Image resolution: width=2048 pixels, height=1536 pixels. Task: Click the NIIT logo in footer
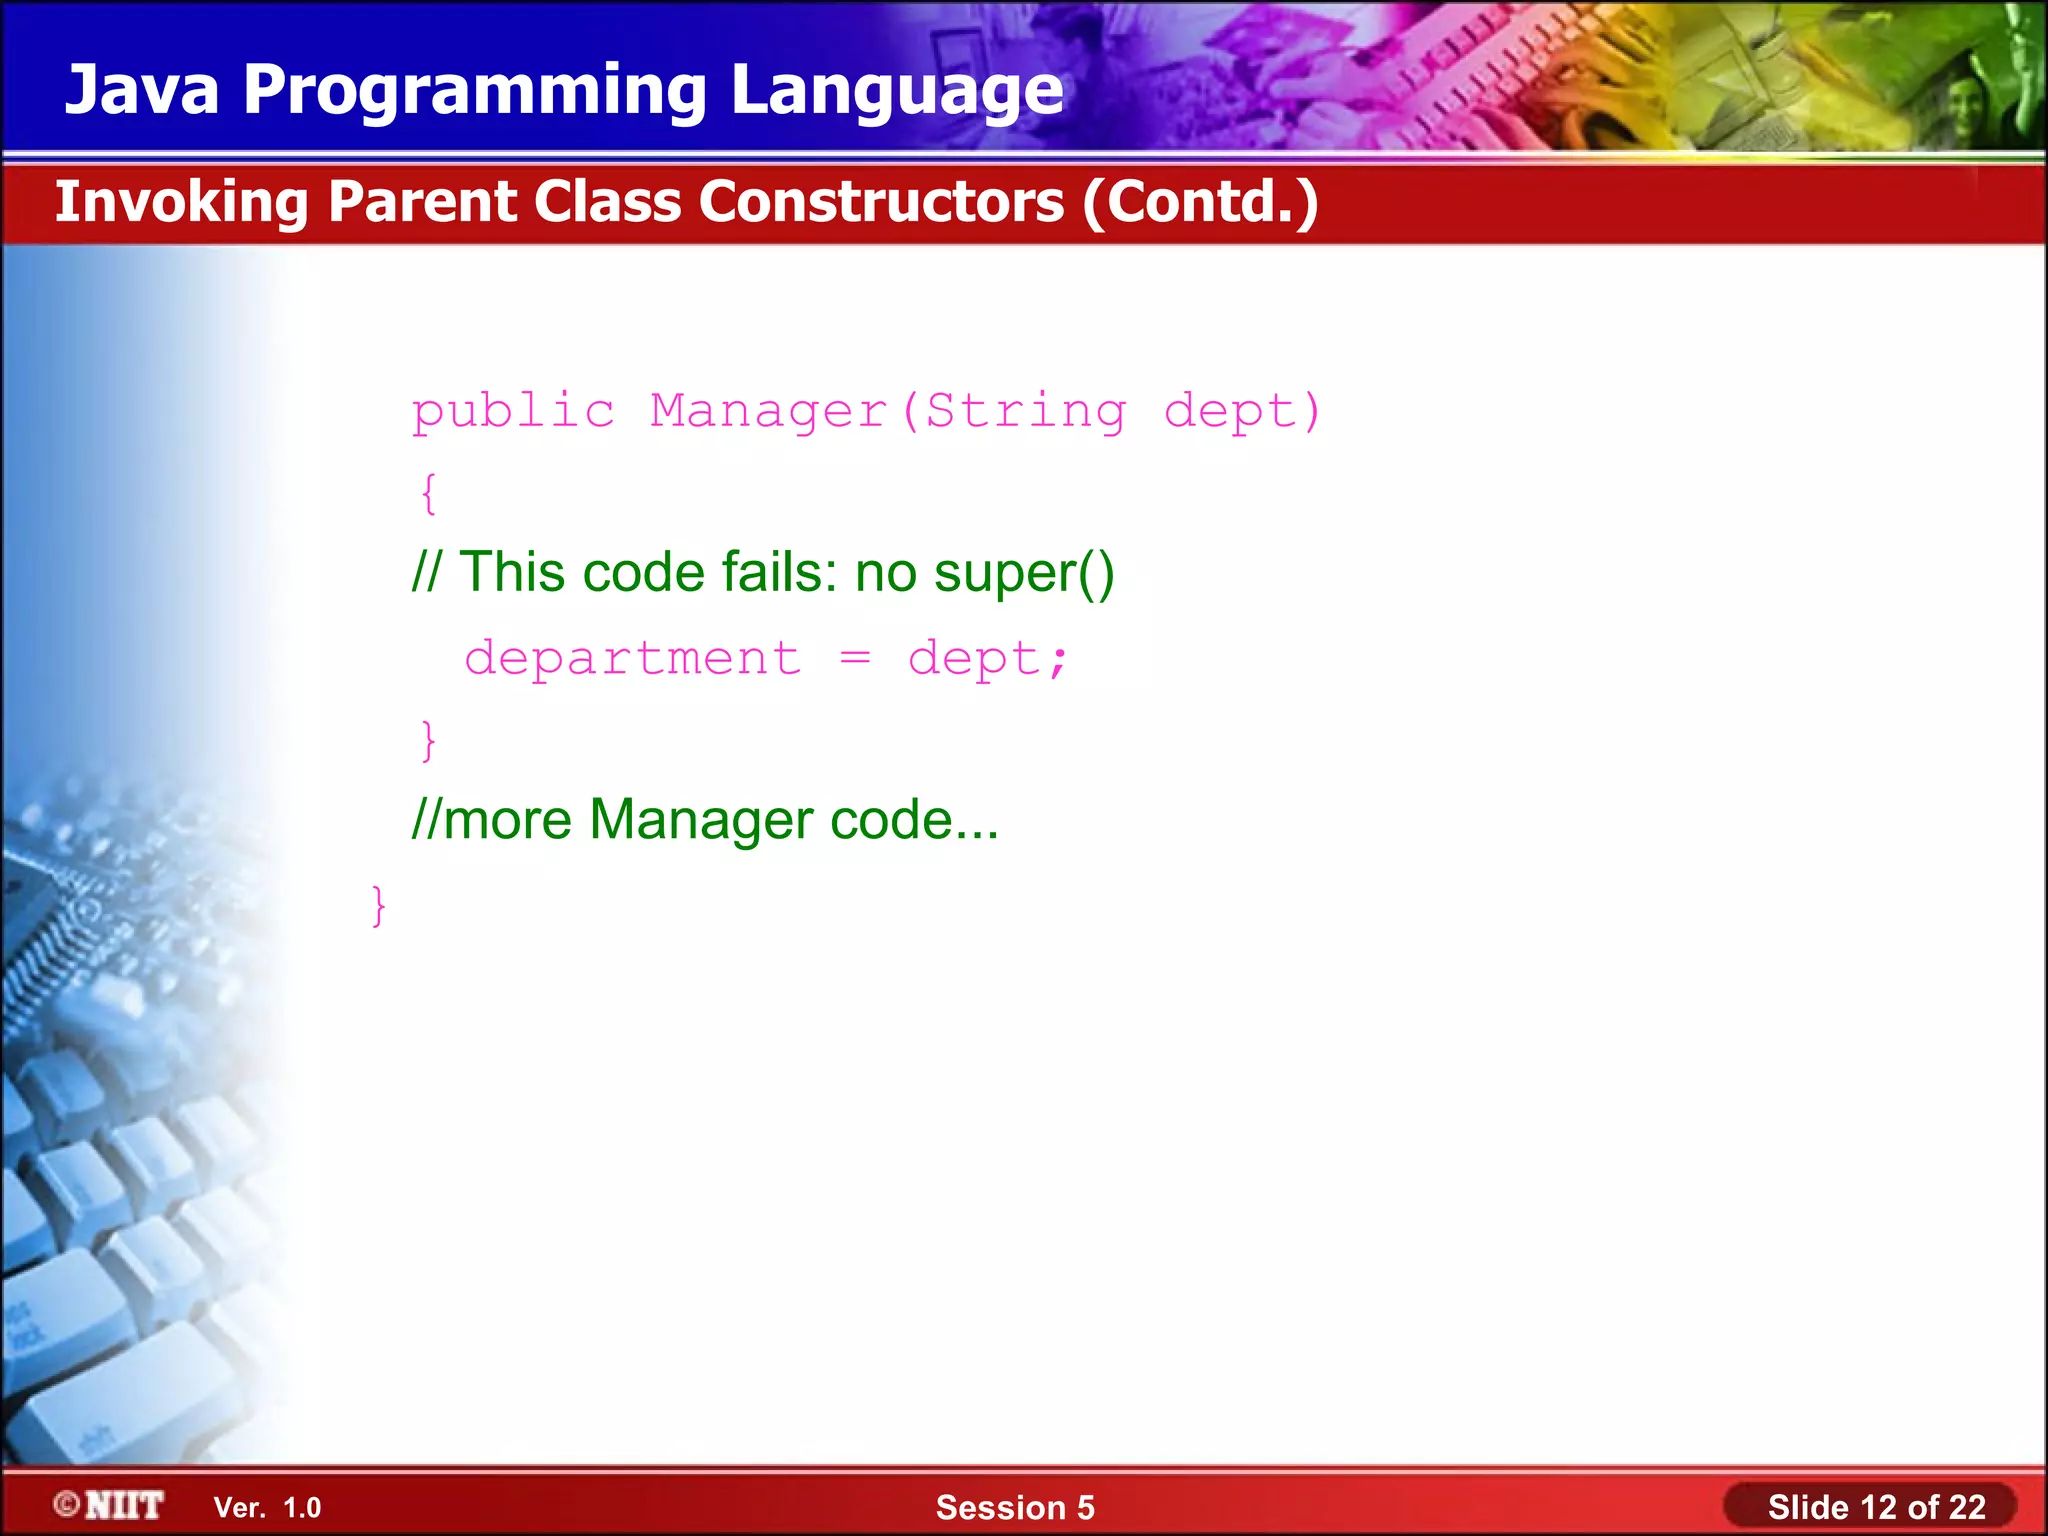[x=124, y=1505]
